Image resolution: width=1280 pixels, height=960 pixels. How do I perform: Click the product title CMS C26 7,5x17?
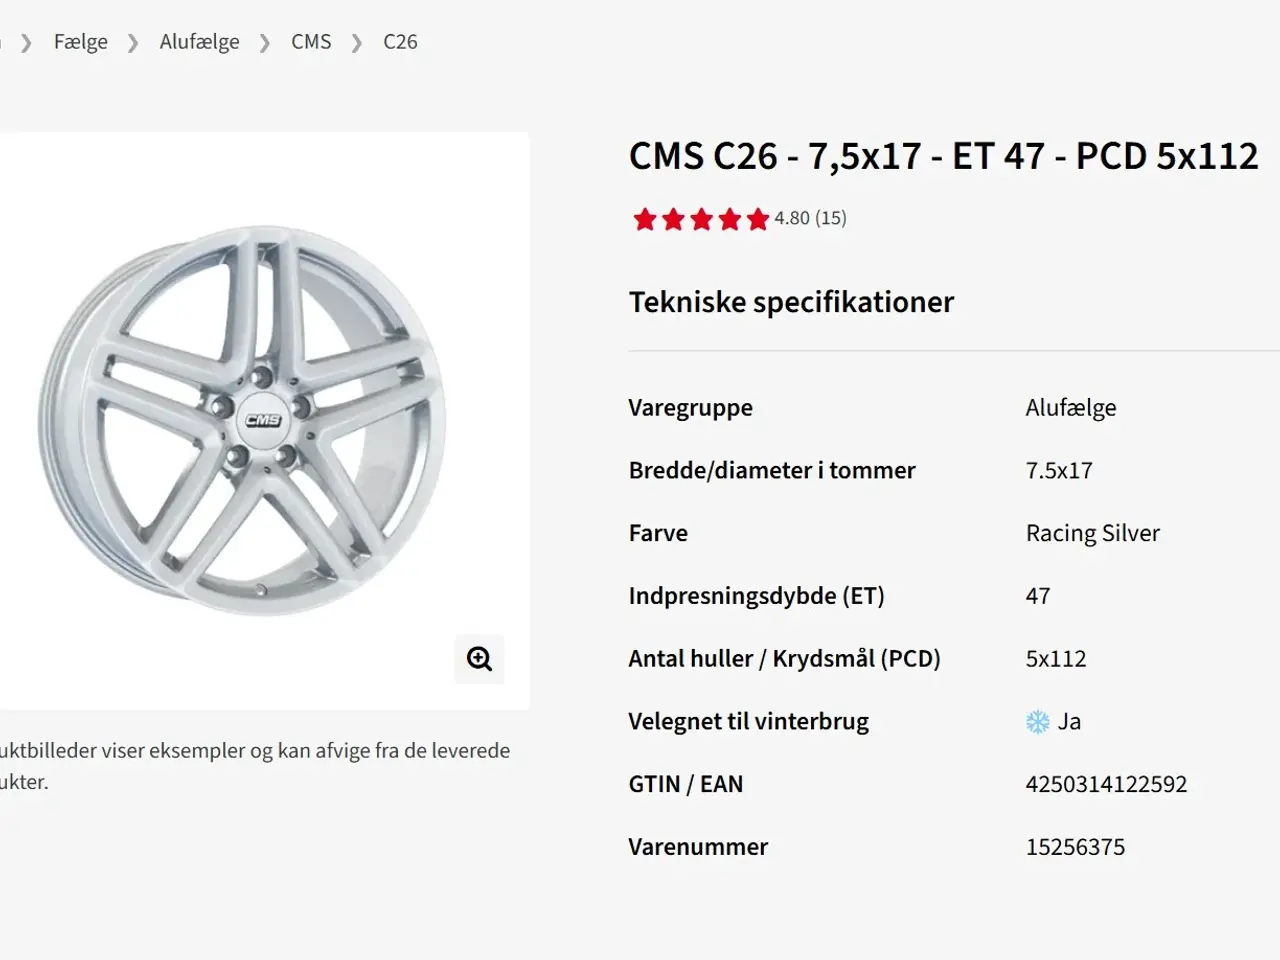[x=943, y=156]
